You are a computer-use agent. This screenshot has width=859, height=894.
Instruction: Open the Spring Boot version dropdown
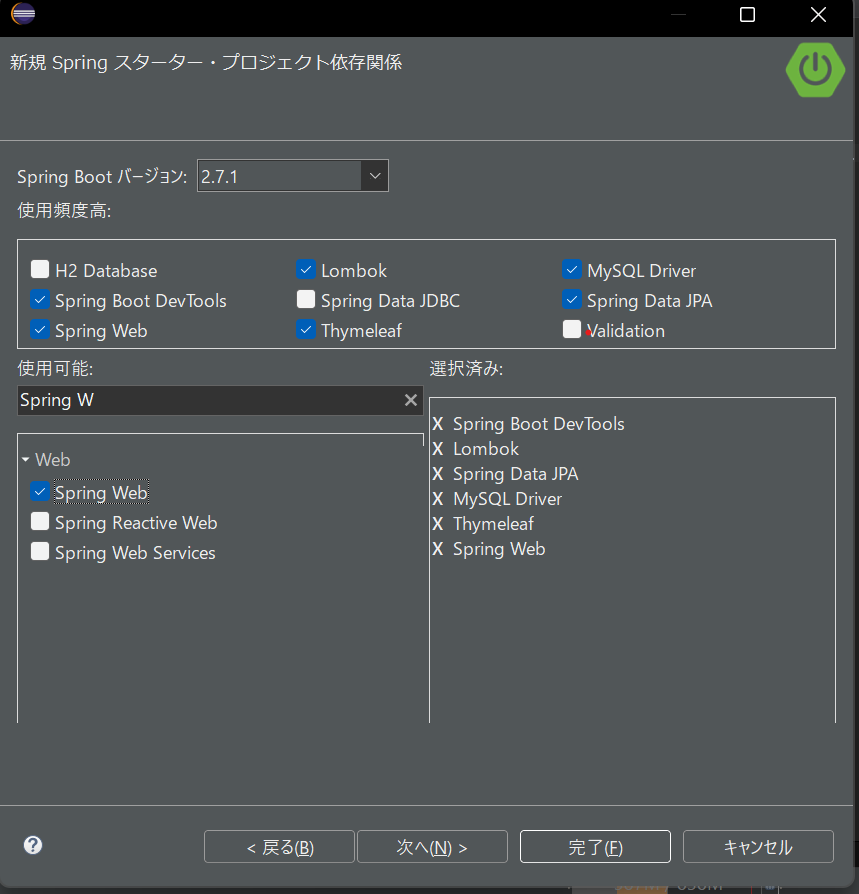374,175
